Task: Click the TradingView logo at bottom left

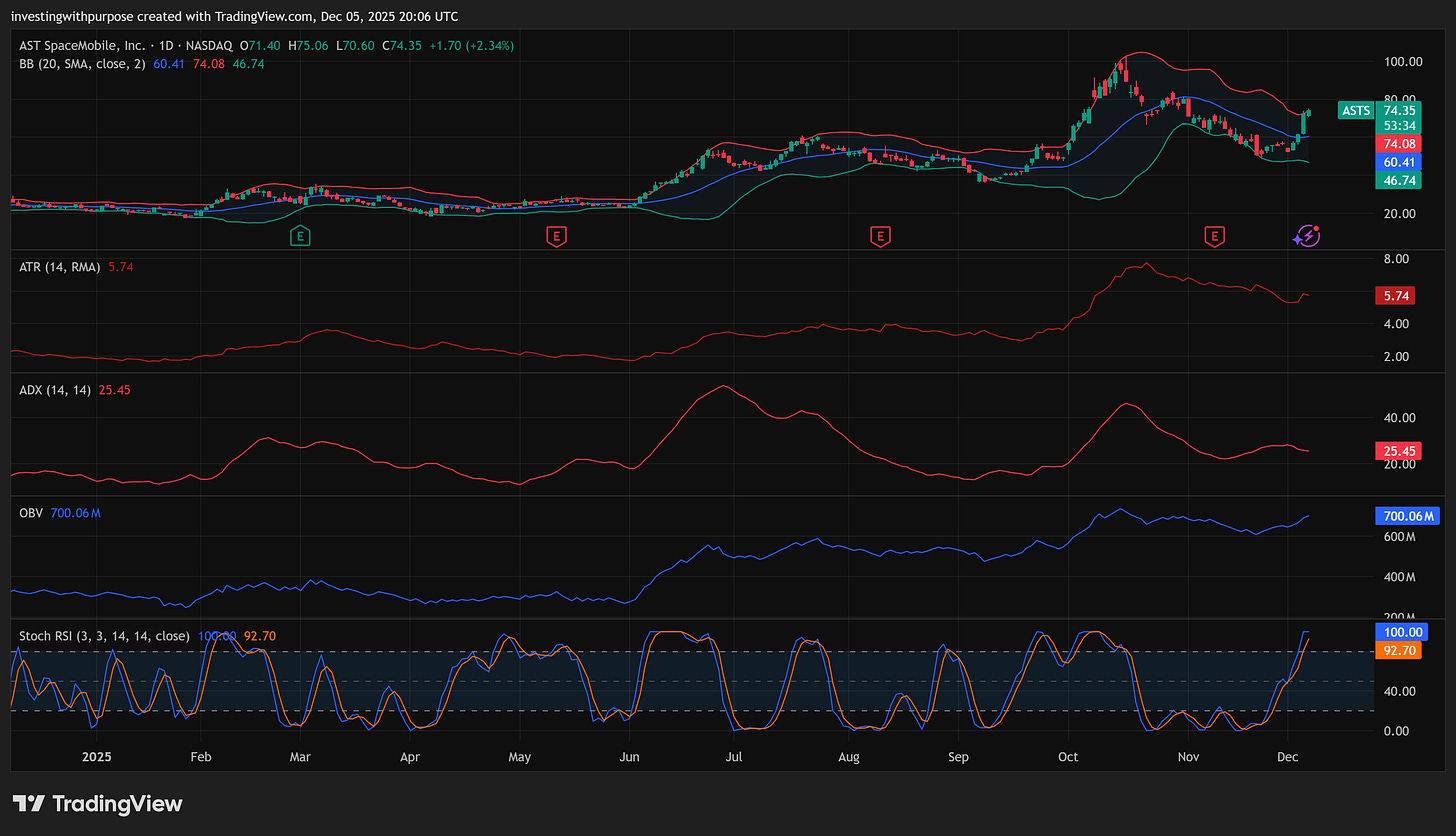Action: click(97, 803)
